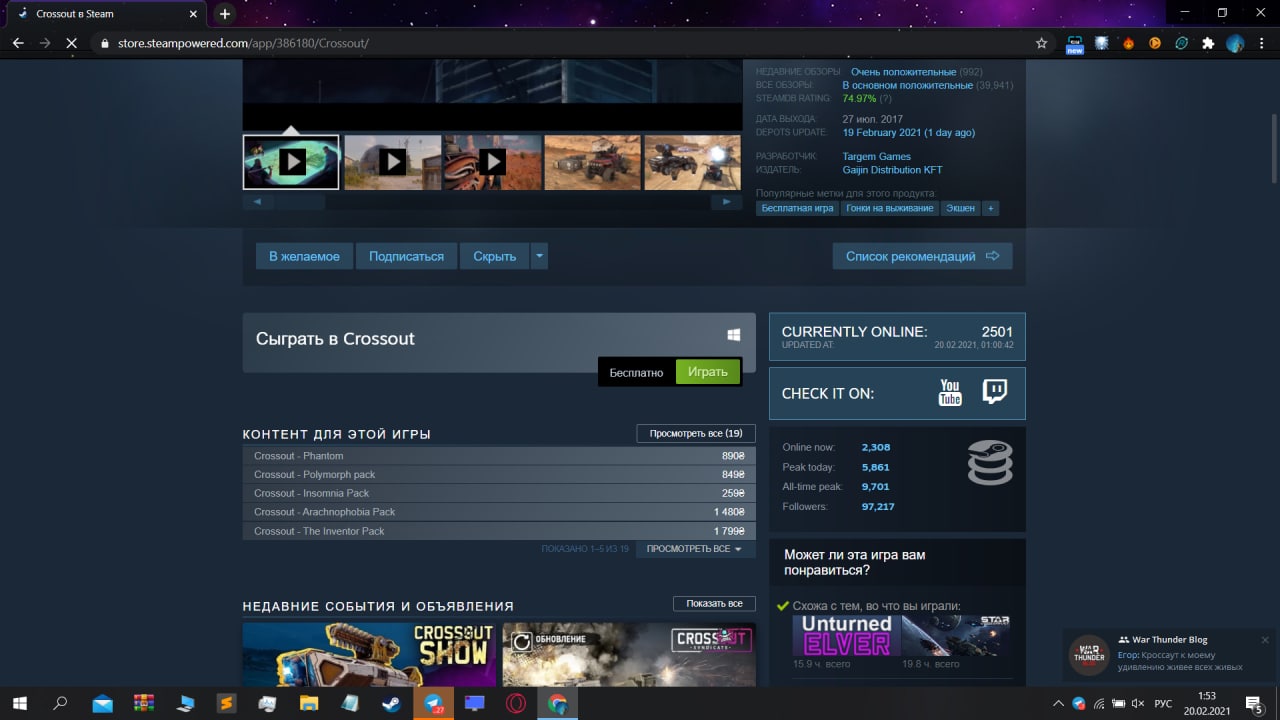Open the Crossout - Arachnophobia Pack row

tap(499, 512)
